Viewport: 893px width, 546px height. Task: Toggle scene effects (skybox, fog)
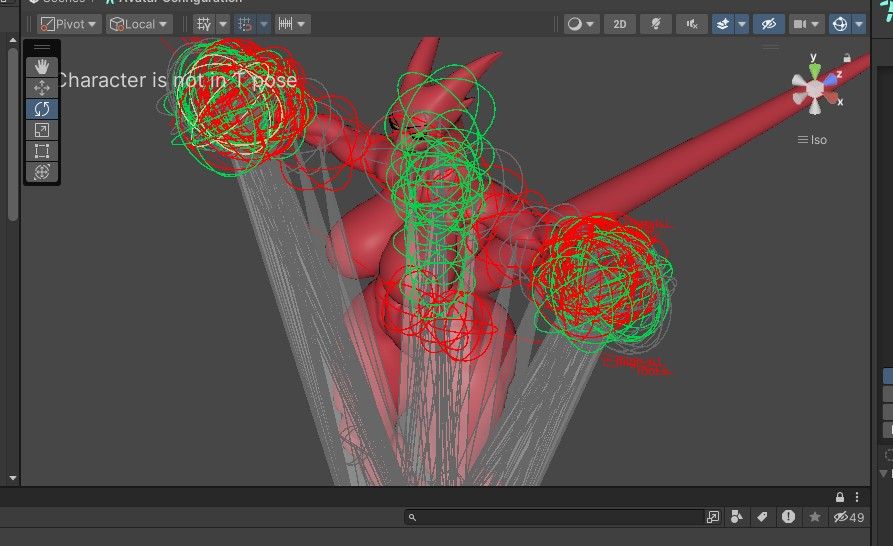click(723, 24)
